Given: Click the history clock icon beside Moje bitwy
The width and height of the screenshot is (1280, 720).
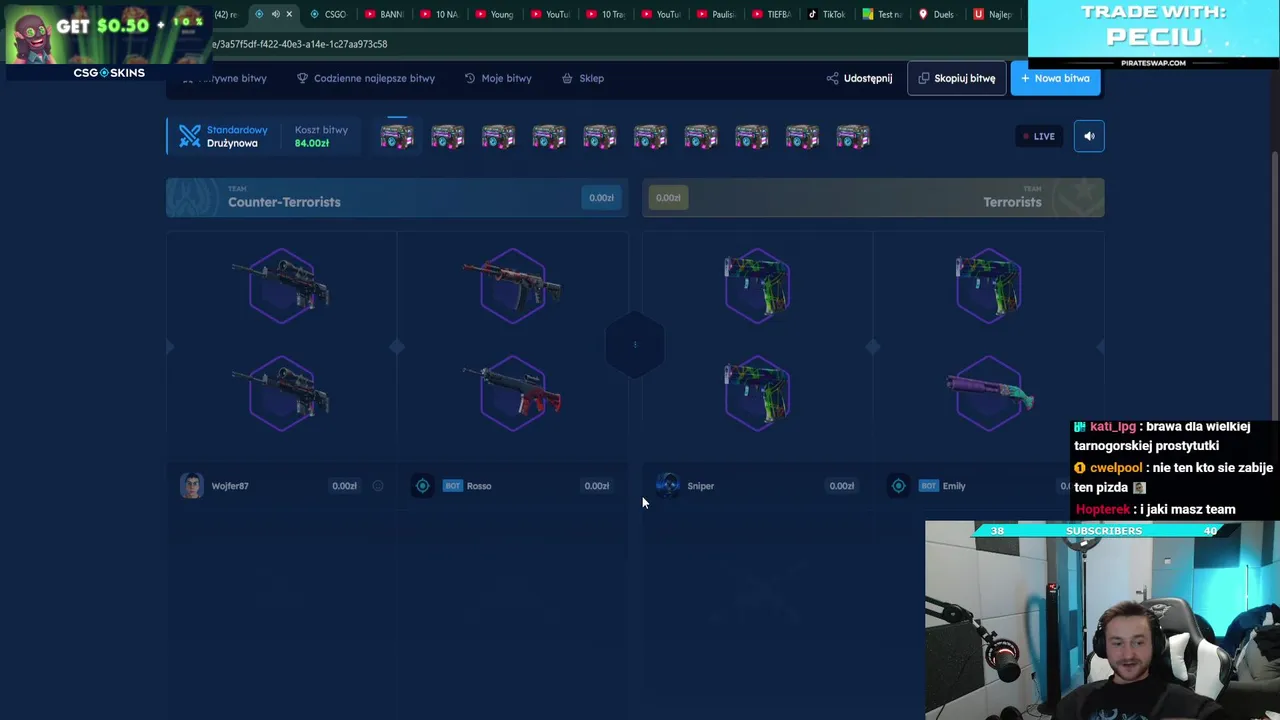Looking at the screenshot, I should 470,78.
